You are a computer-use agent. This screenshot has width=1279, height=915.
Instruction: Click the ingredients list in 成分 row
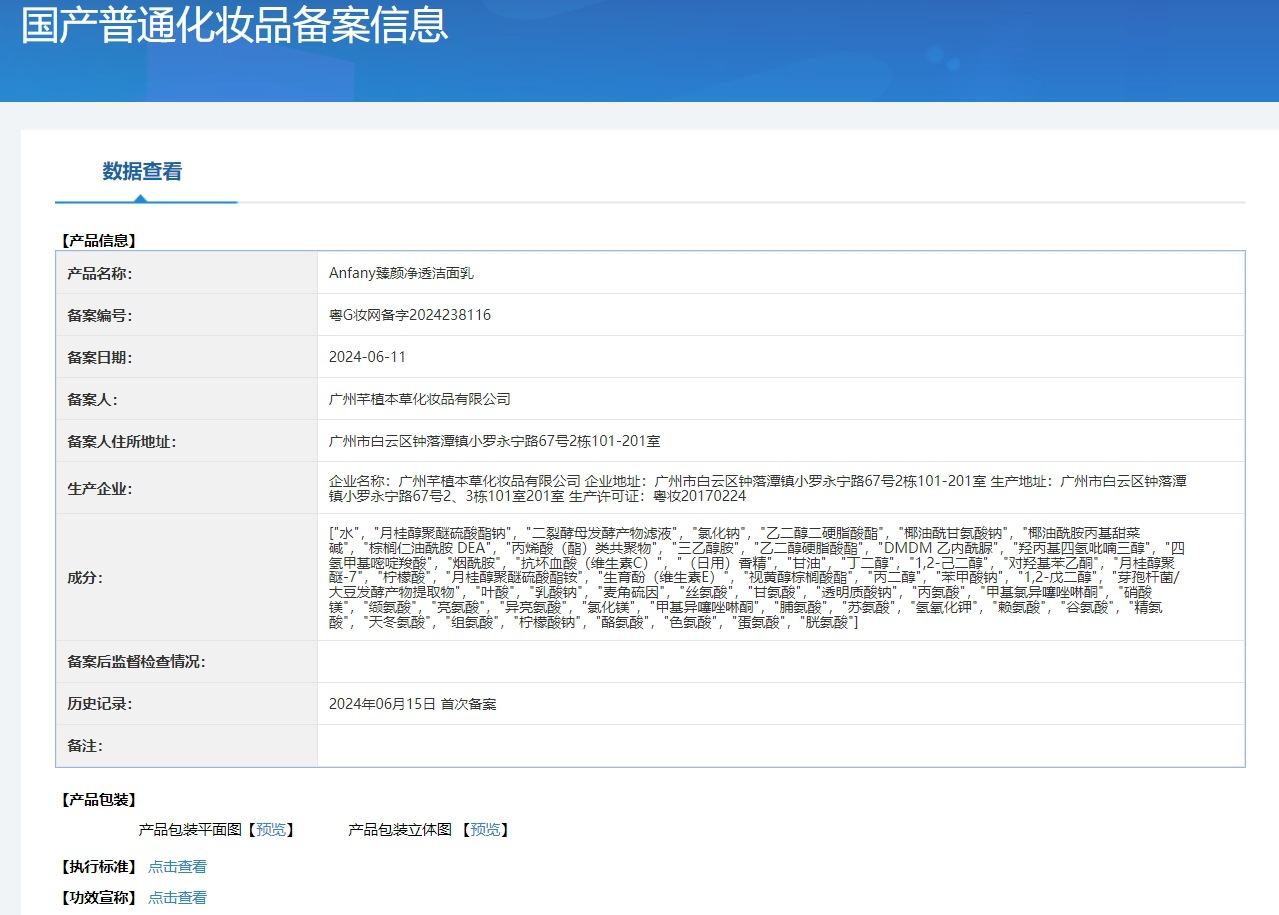757,577
